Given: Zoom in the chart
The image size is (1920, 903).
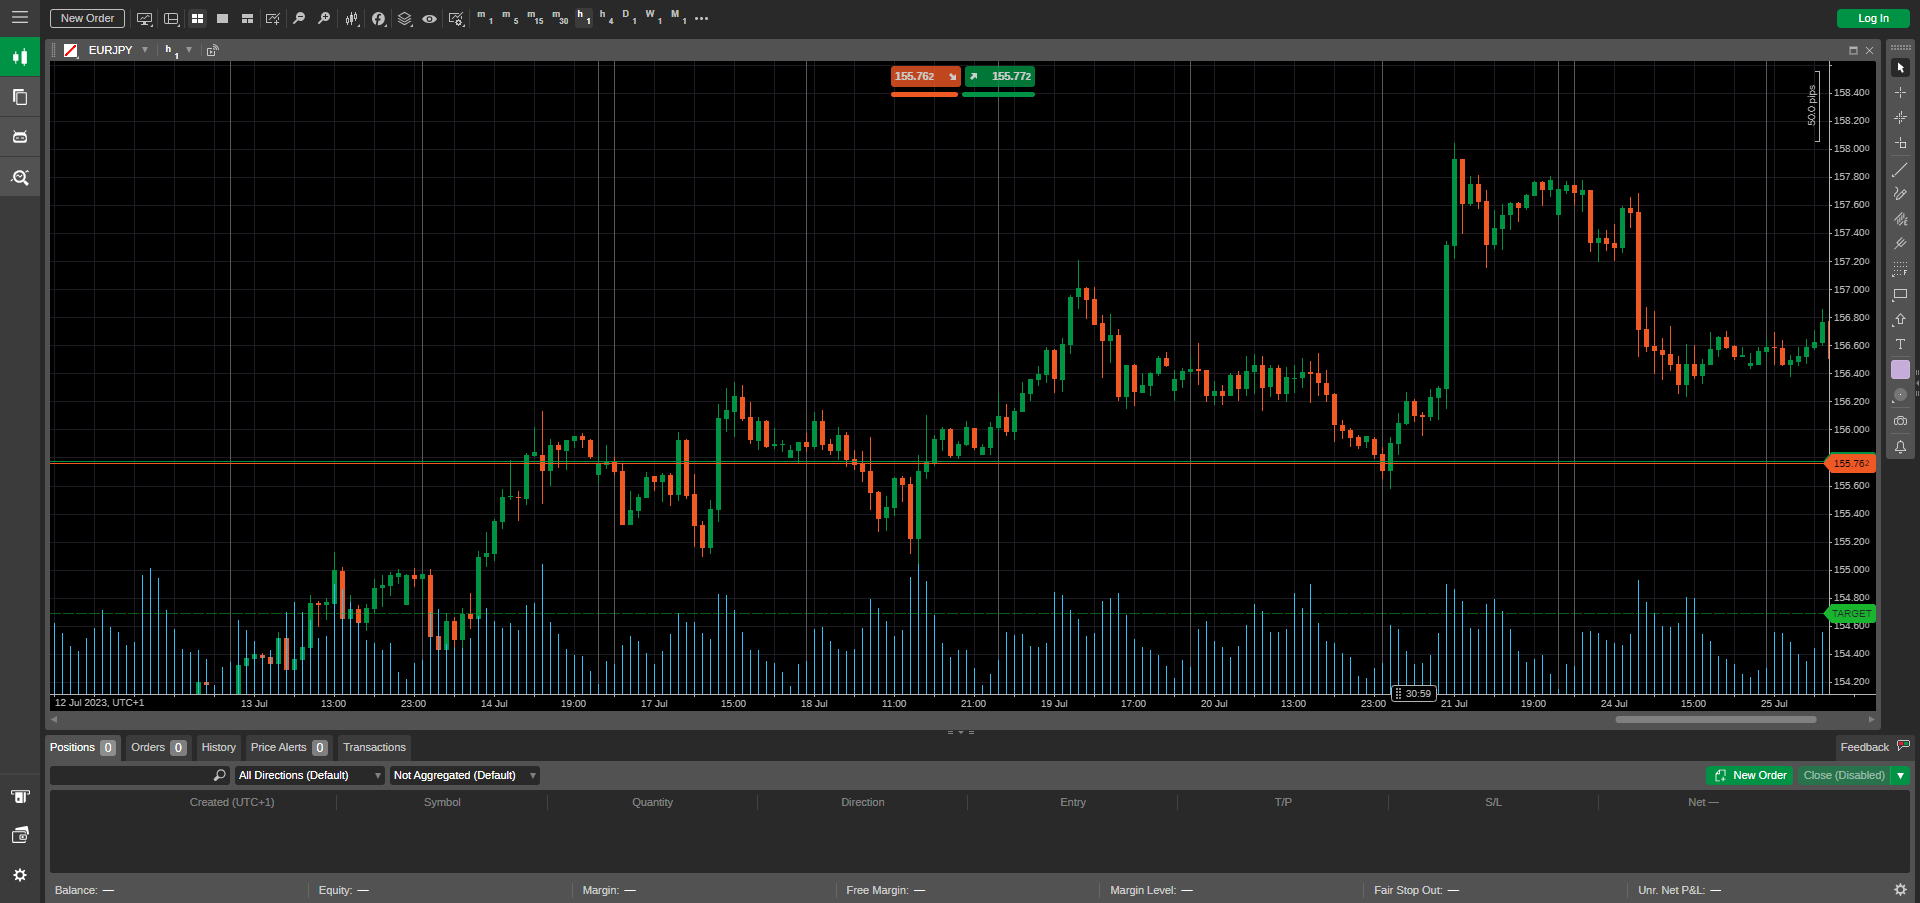Looking at the screenshot, I should point(324,19).
